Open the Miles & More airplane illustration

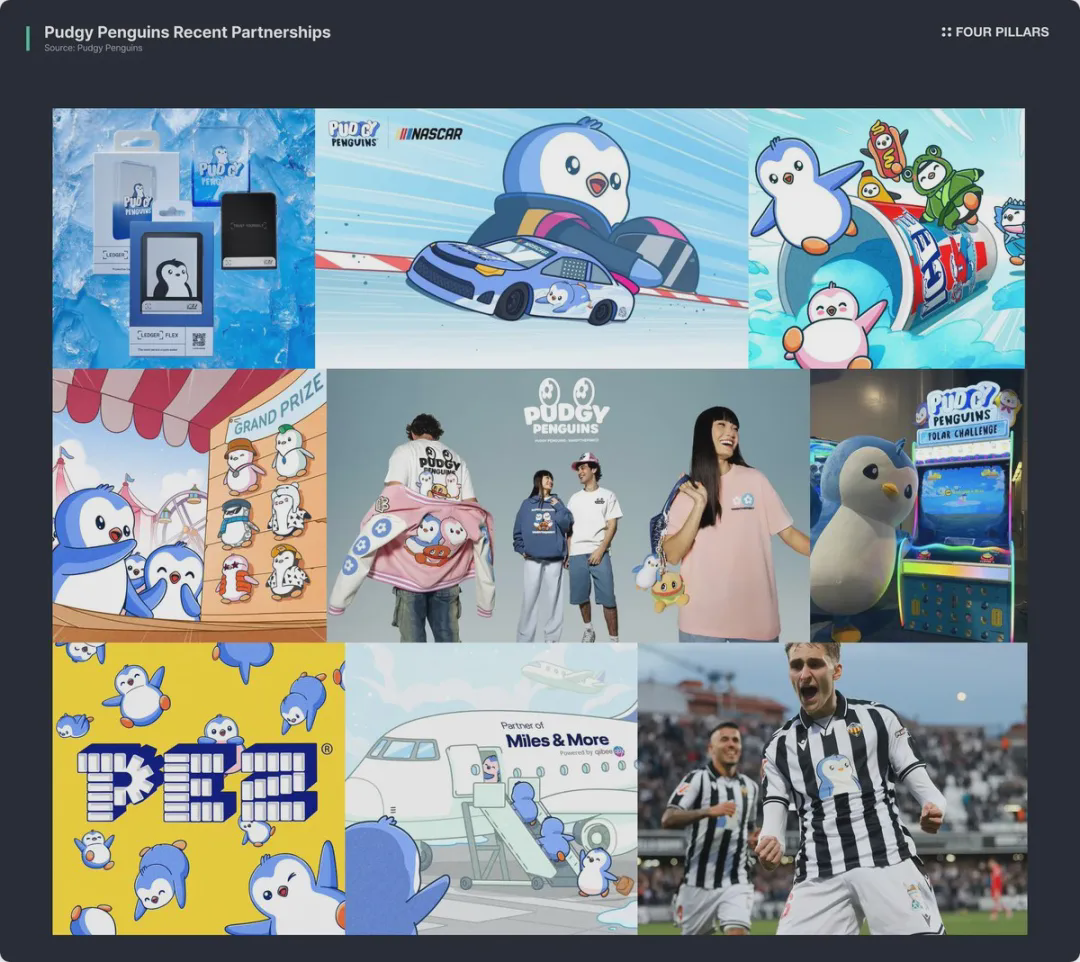pos(491,788)
